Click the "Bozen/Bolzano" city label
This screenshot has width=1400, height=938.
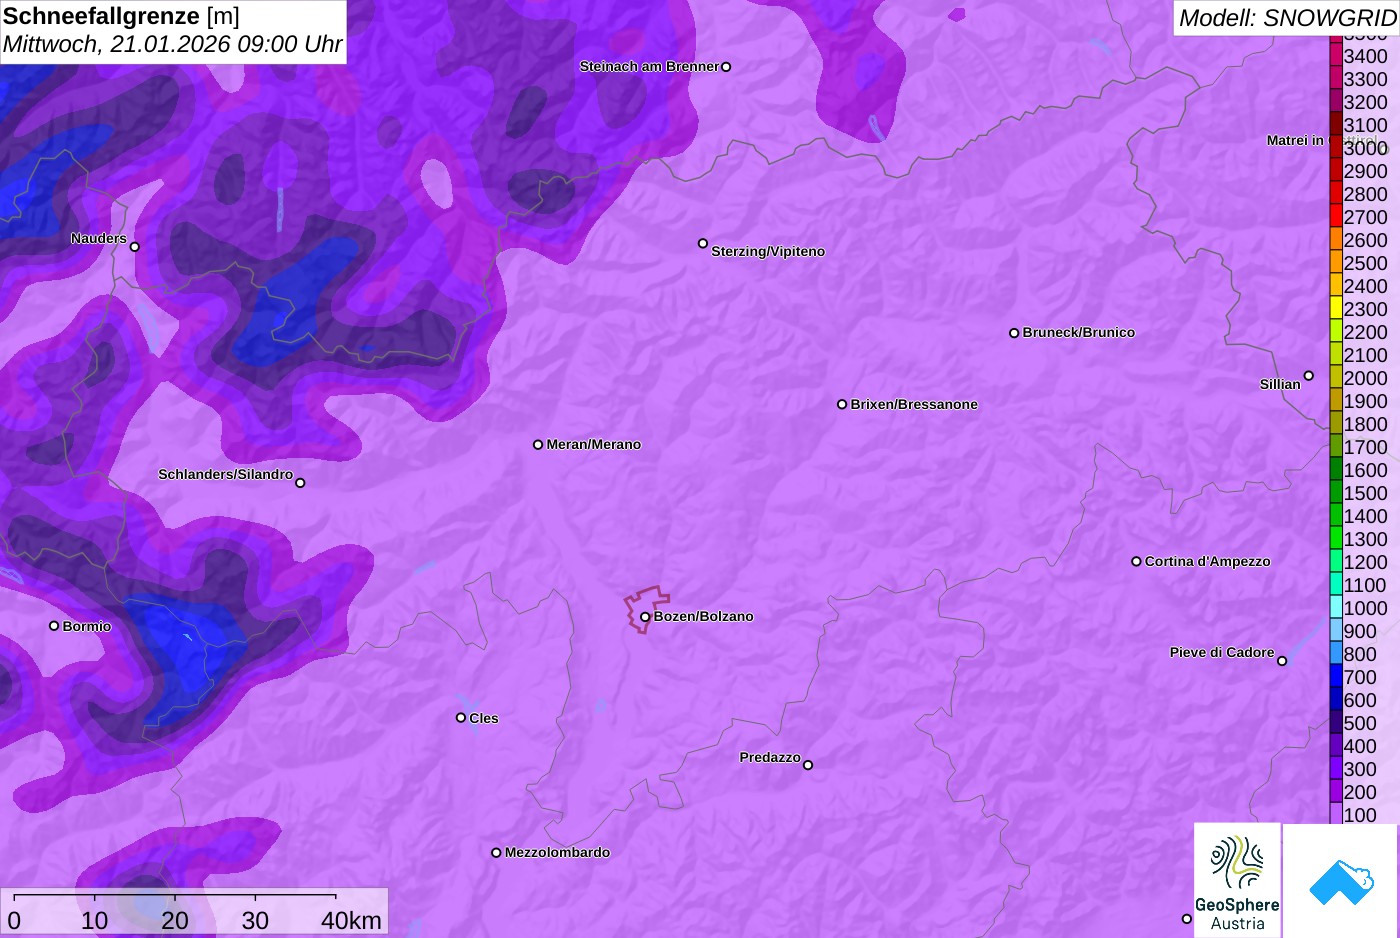pos(704,617)
